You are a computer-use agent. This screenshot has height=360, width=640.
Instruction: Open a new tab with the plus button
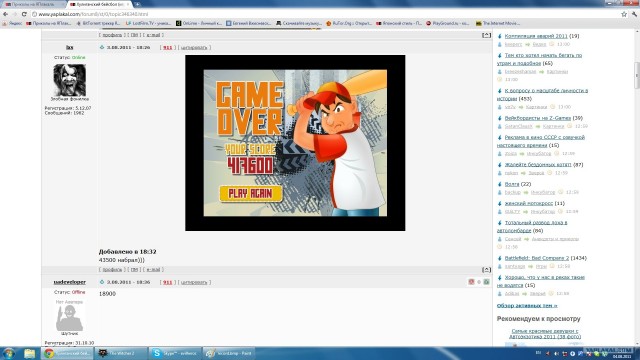coord(138,4)
